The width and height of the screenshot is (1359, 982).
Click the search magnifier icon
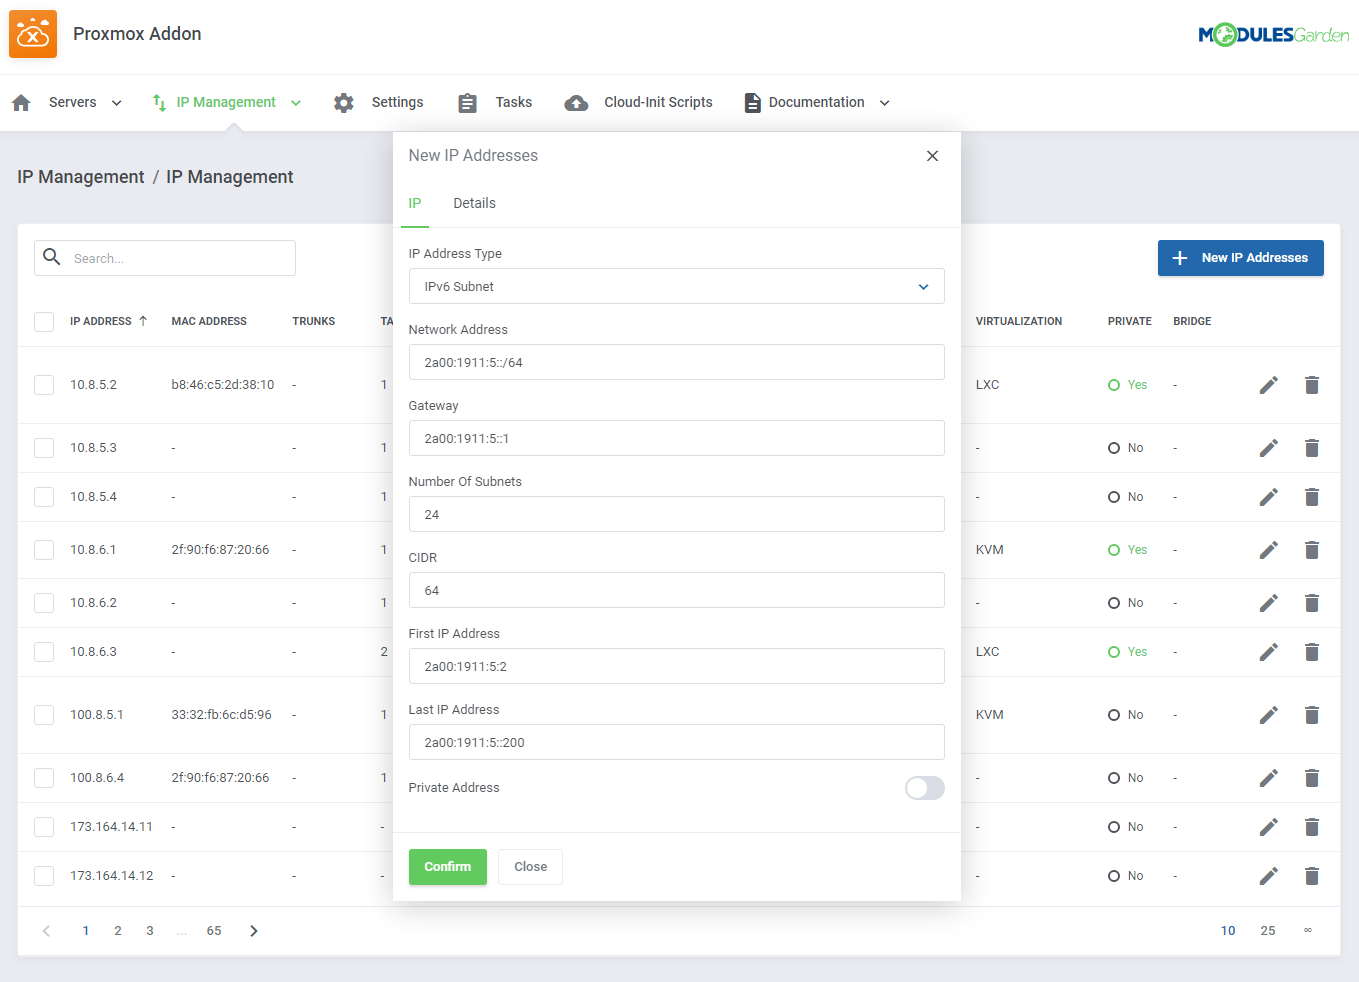coord(52,257)
